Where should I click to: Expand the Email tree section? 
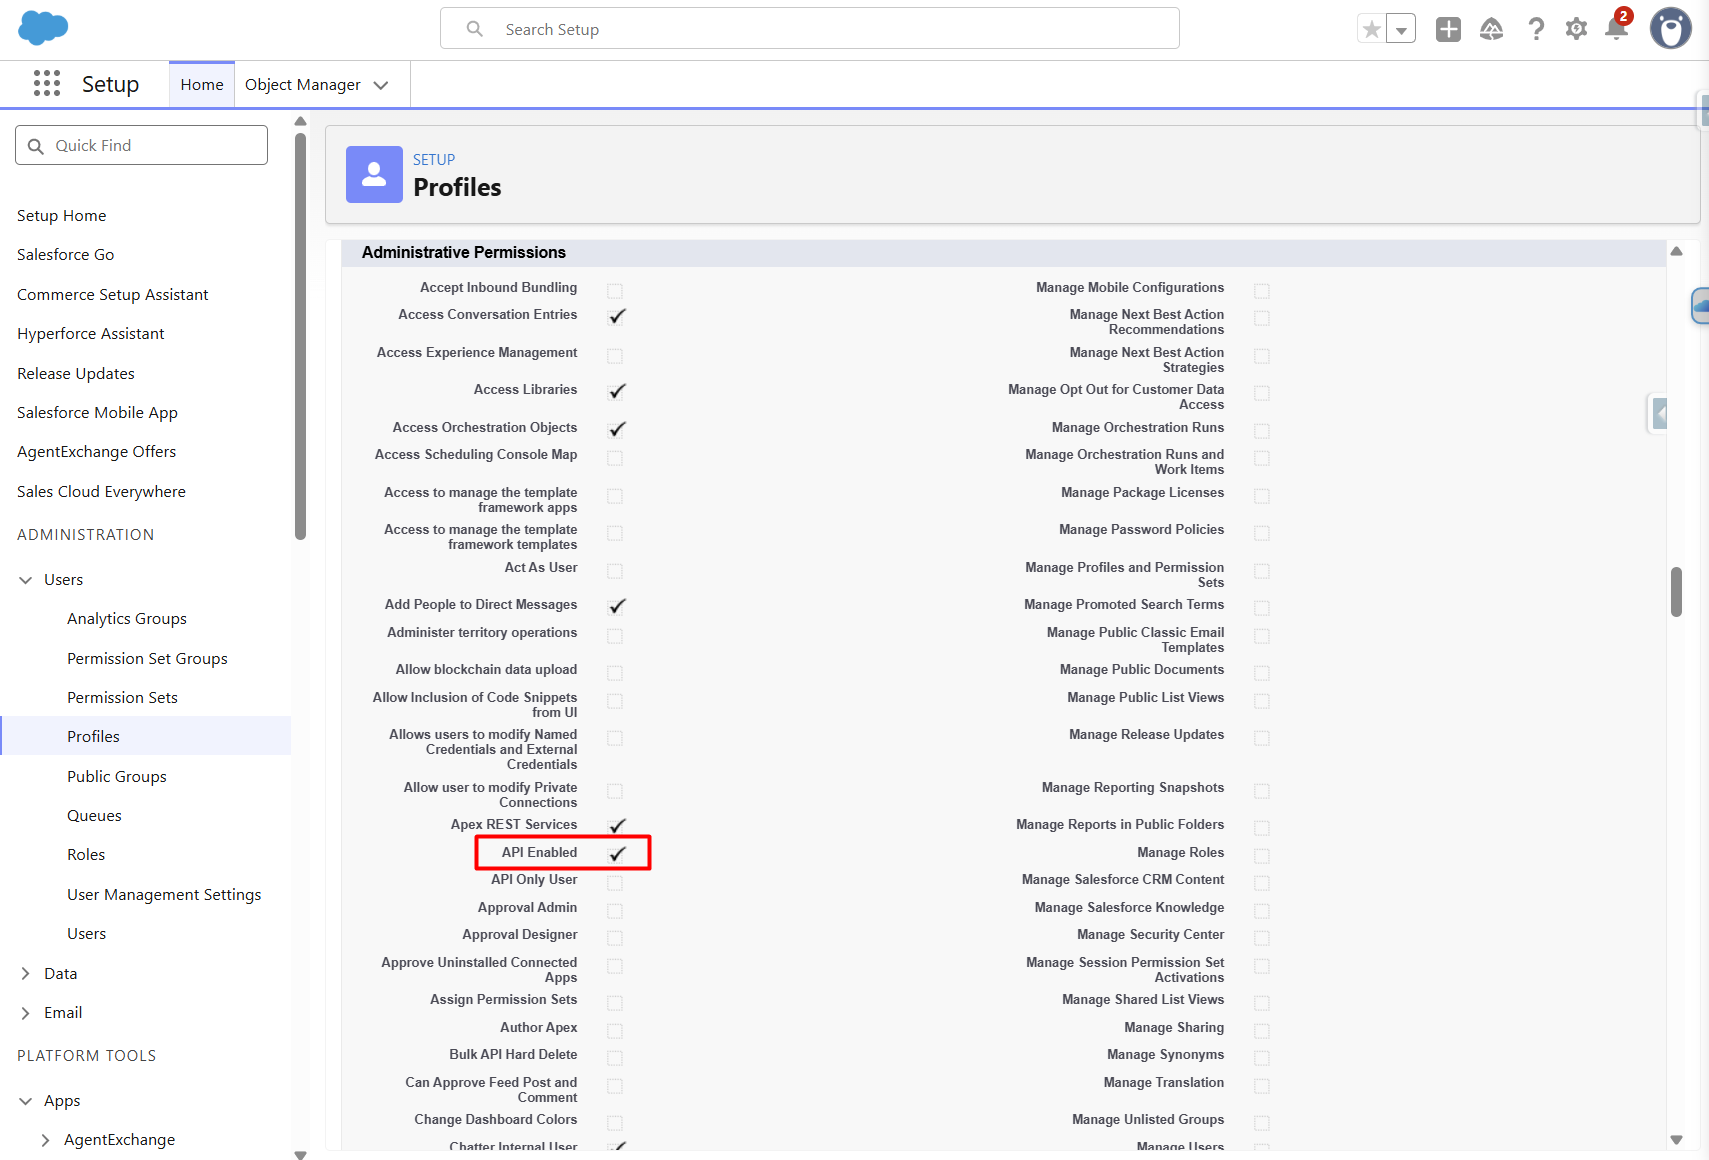(26, 1013)
